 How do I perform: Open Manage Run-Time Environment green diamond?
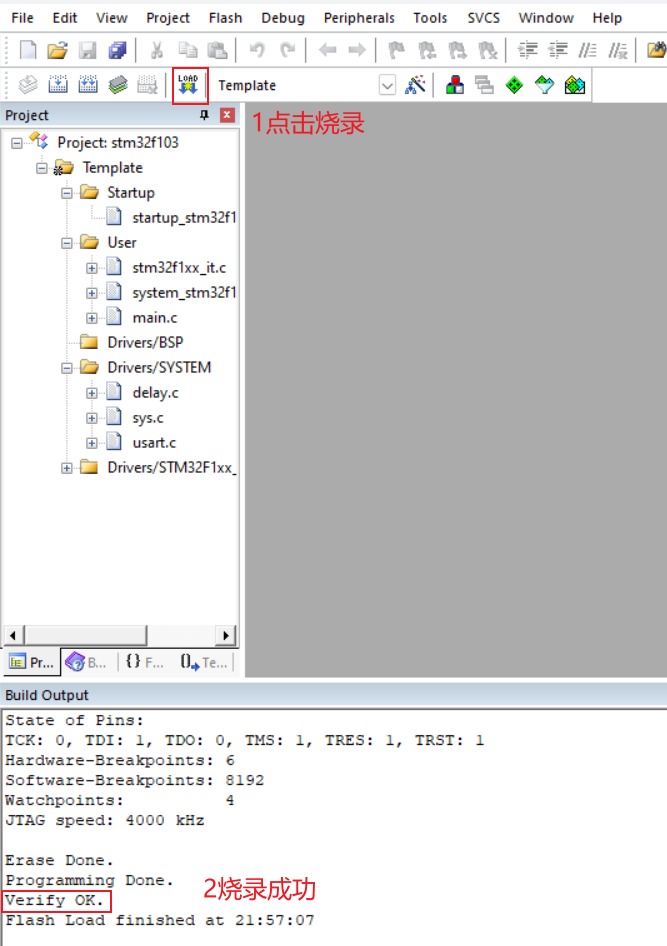pos(514,85)
